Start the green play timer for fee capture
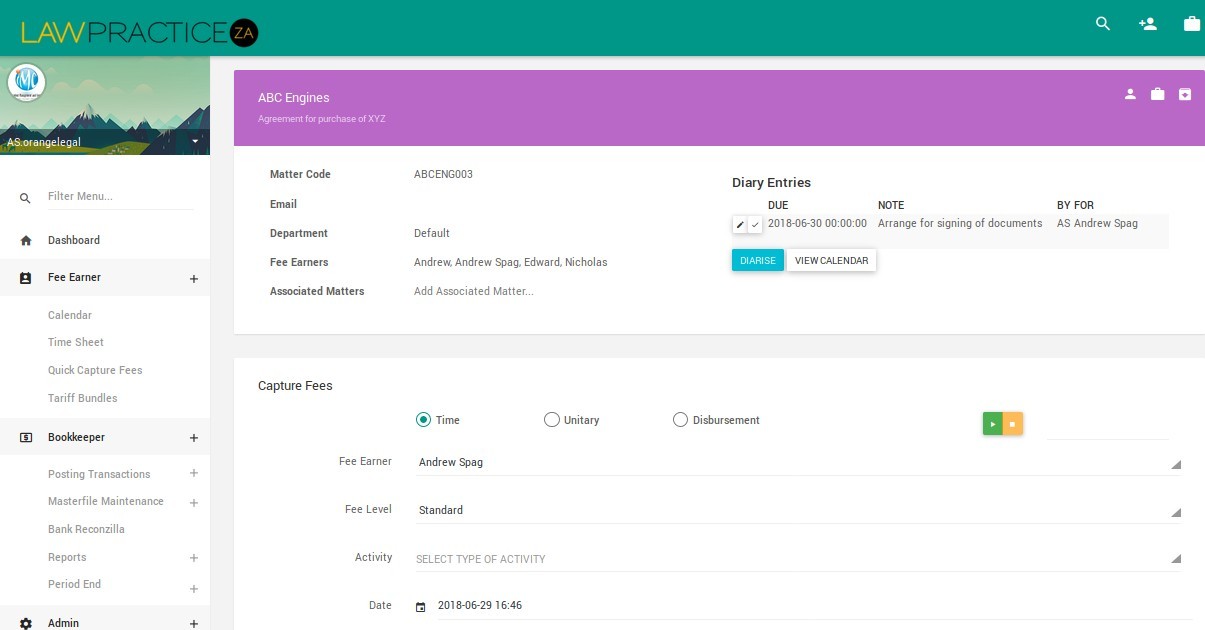1205x630 pixels. [991, 423]
